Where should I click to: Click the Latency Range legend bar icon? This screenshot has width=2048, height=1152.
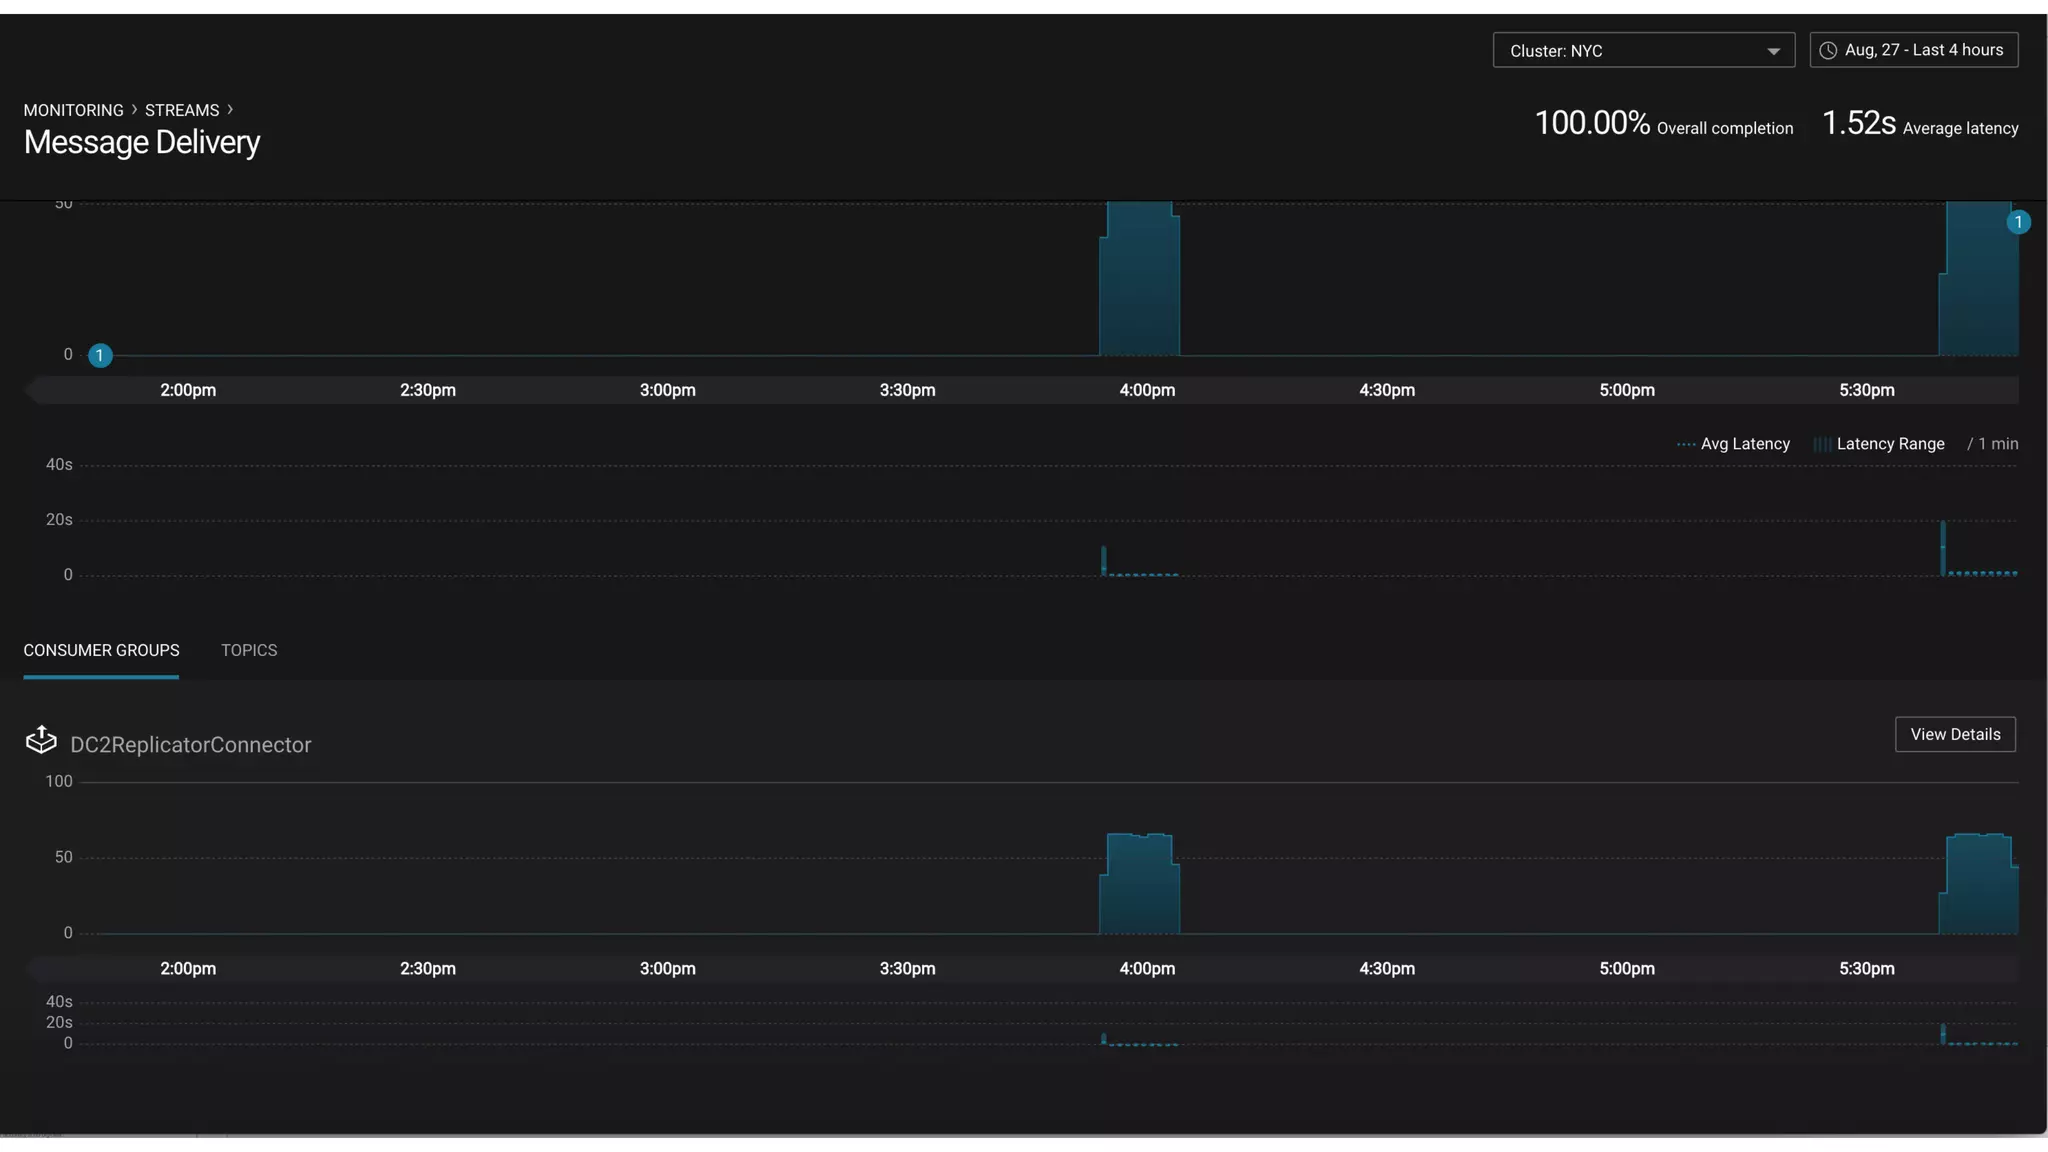pyautogui.click(x=1822, y=444)
